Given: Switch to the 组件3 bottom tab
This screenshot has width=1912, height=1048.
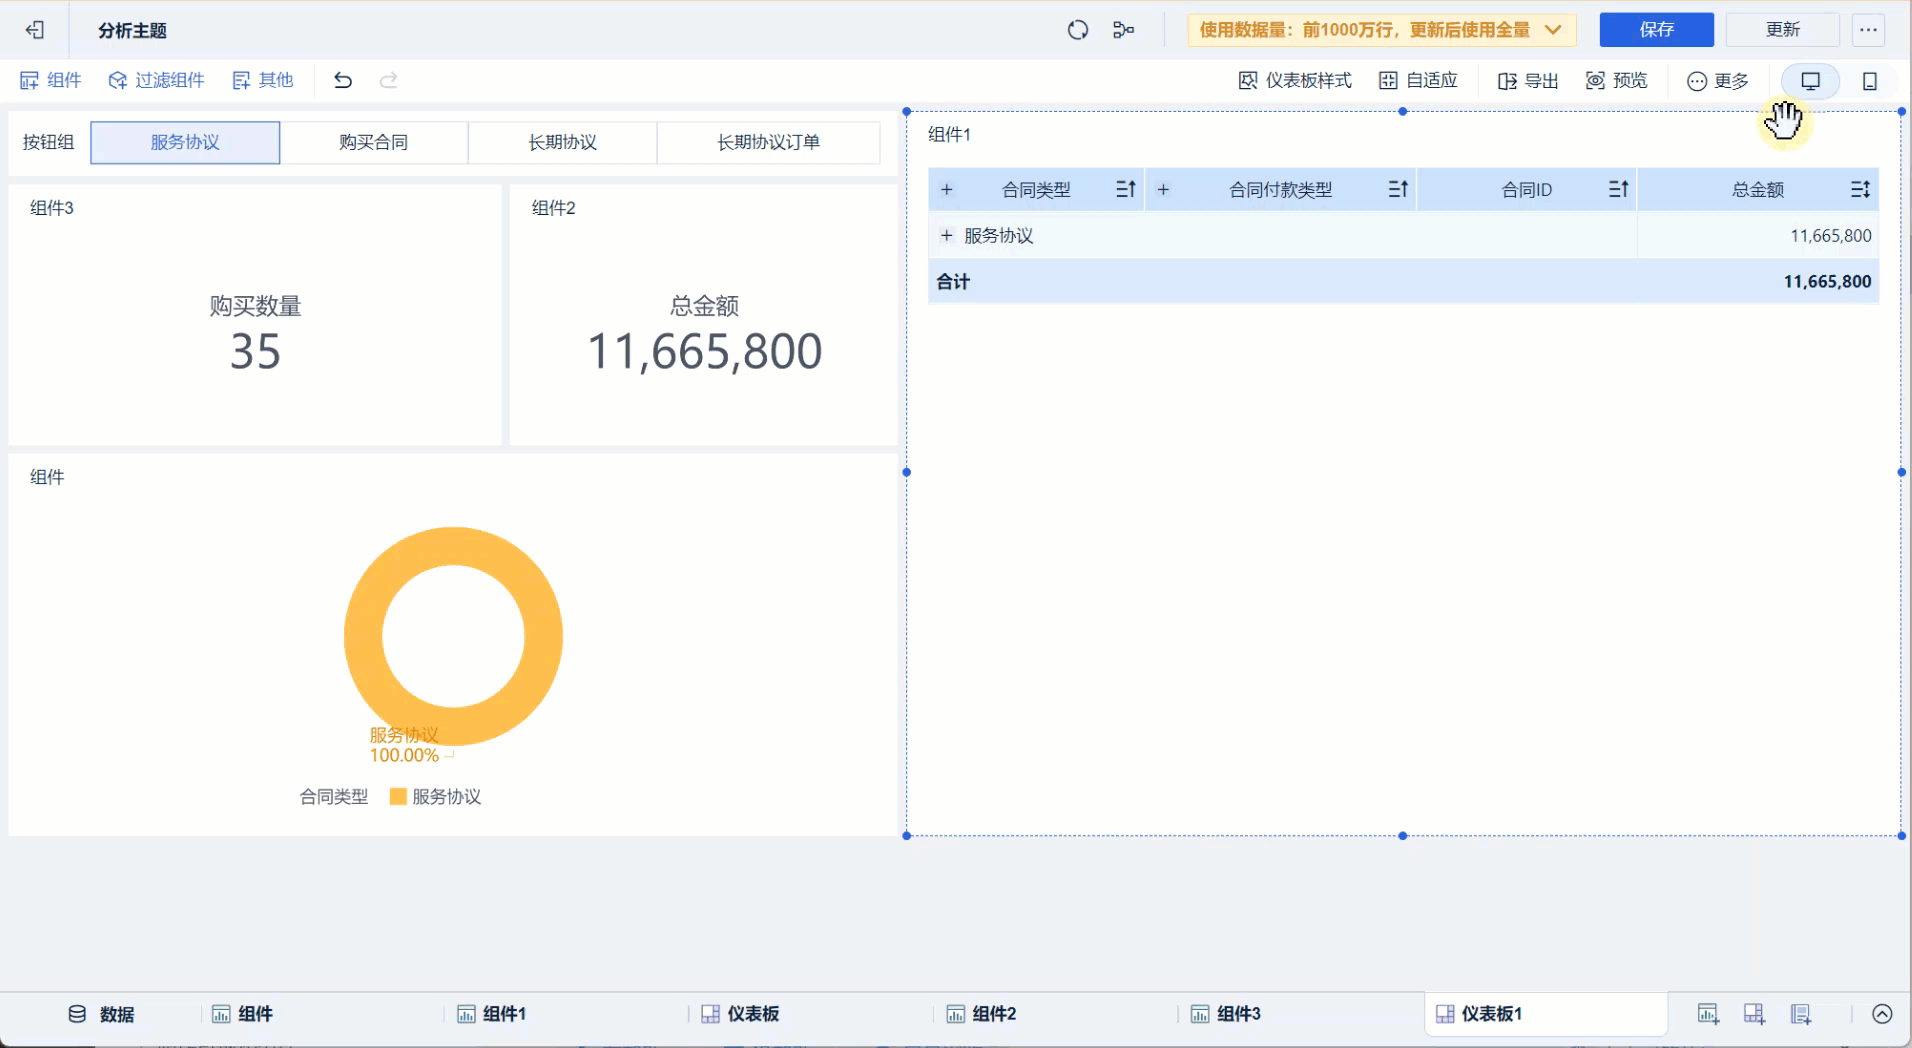Looking at the screenshot, I should (1226, 1014).
